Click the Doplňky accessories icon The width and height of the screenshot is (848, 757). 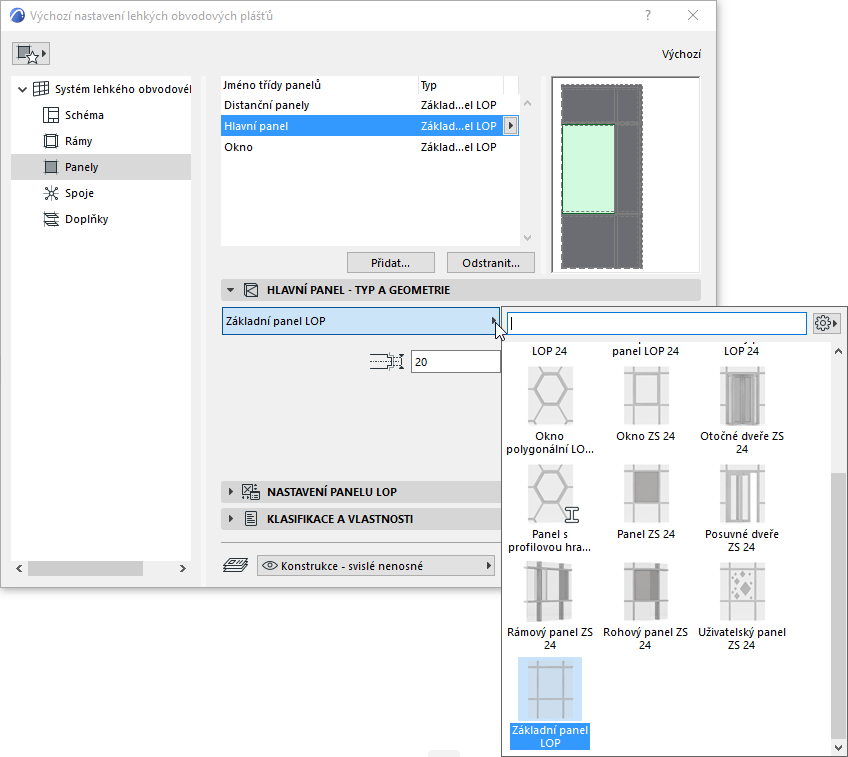51,219
